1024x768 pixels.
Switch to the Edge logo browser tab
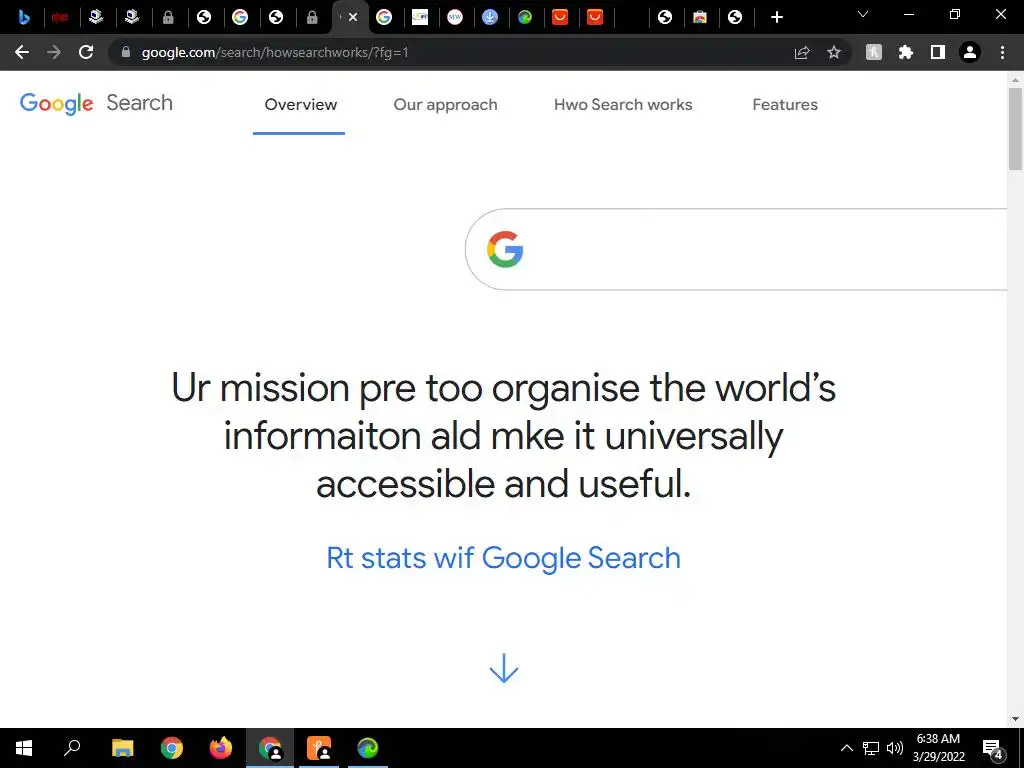tap(525, 18)
